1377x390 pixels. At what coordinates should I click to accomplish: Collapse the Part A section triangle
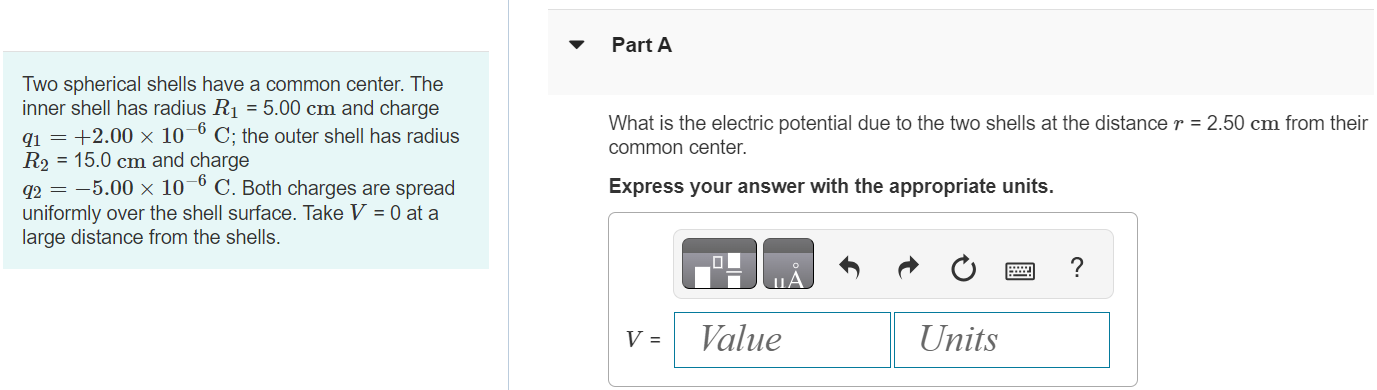pyautogui.click(x=576, y=45)
